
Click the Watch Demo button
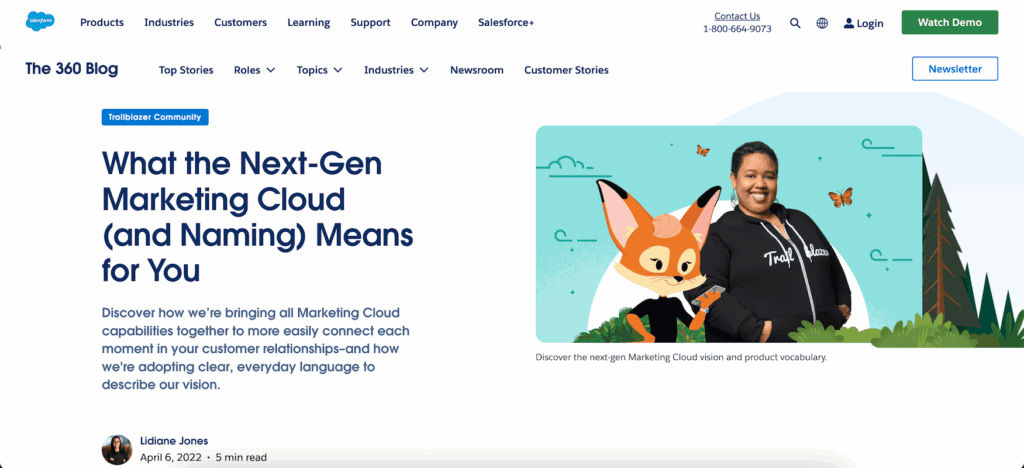pyautogui.click(x=950, y=22)
